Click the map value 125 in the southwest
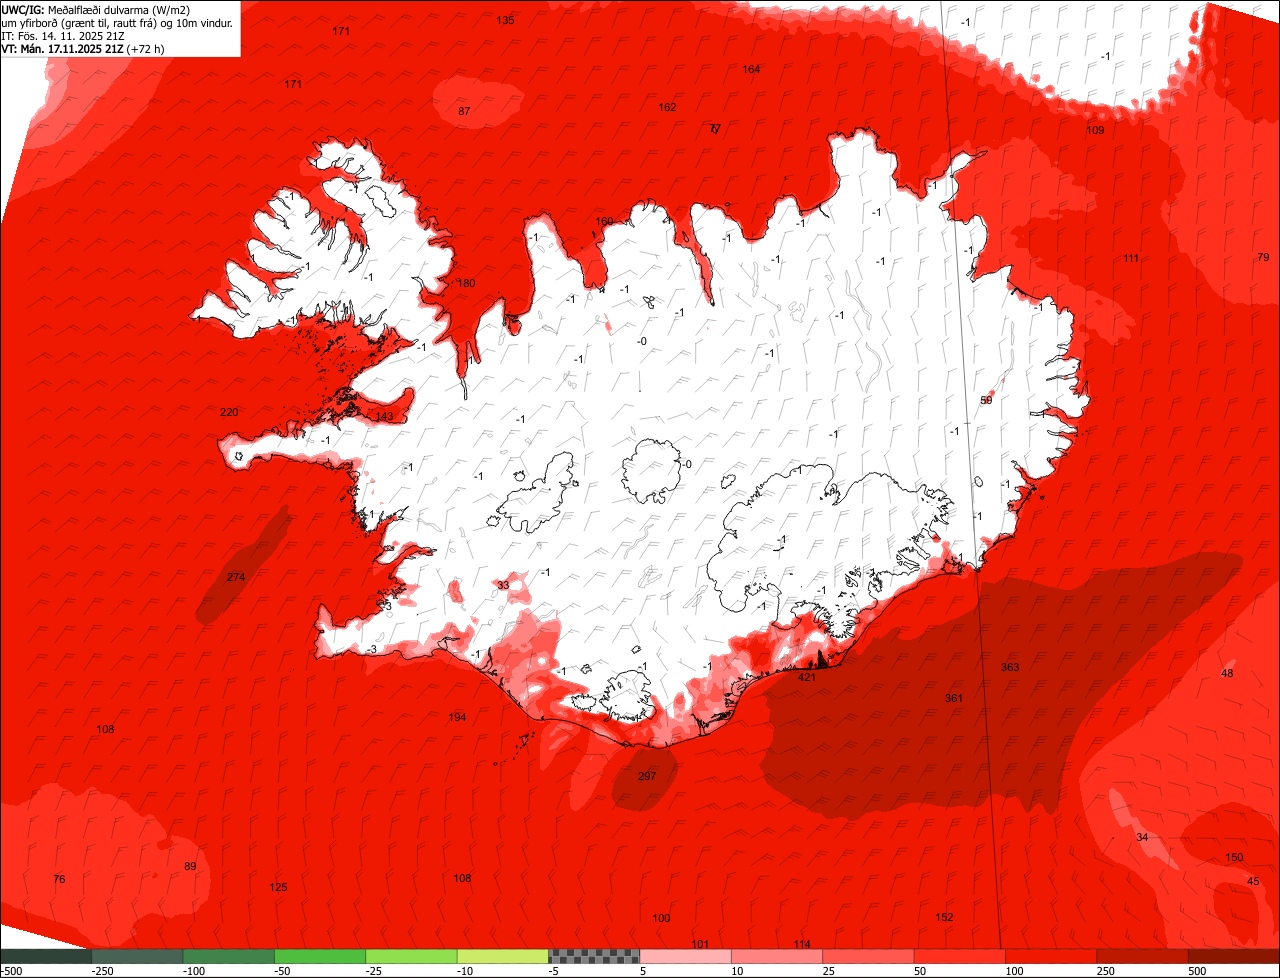1280x978 pixels. point(279,887)
